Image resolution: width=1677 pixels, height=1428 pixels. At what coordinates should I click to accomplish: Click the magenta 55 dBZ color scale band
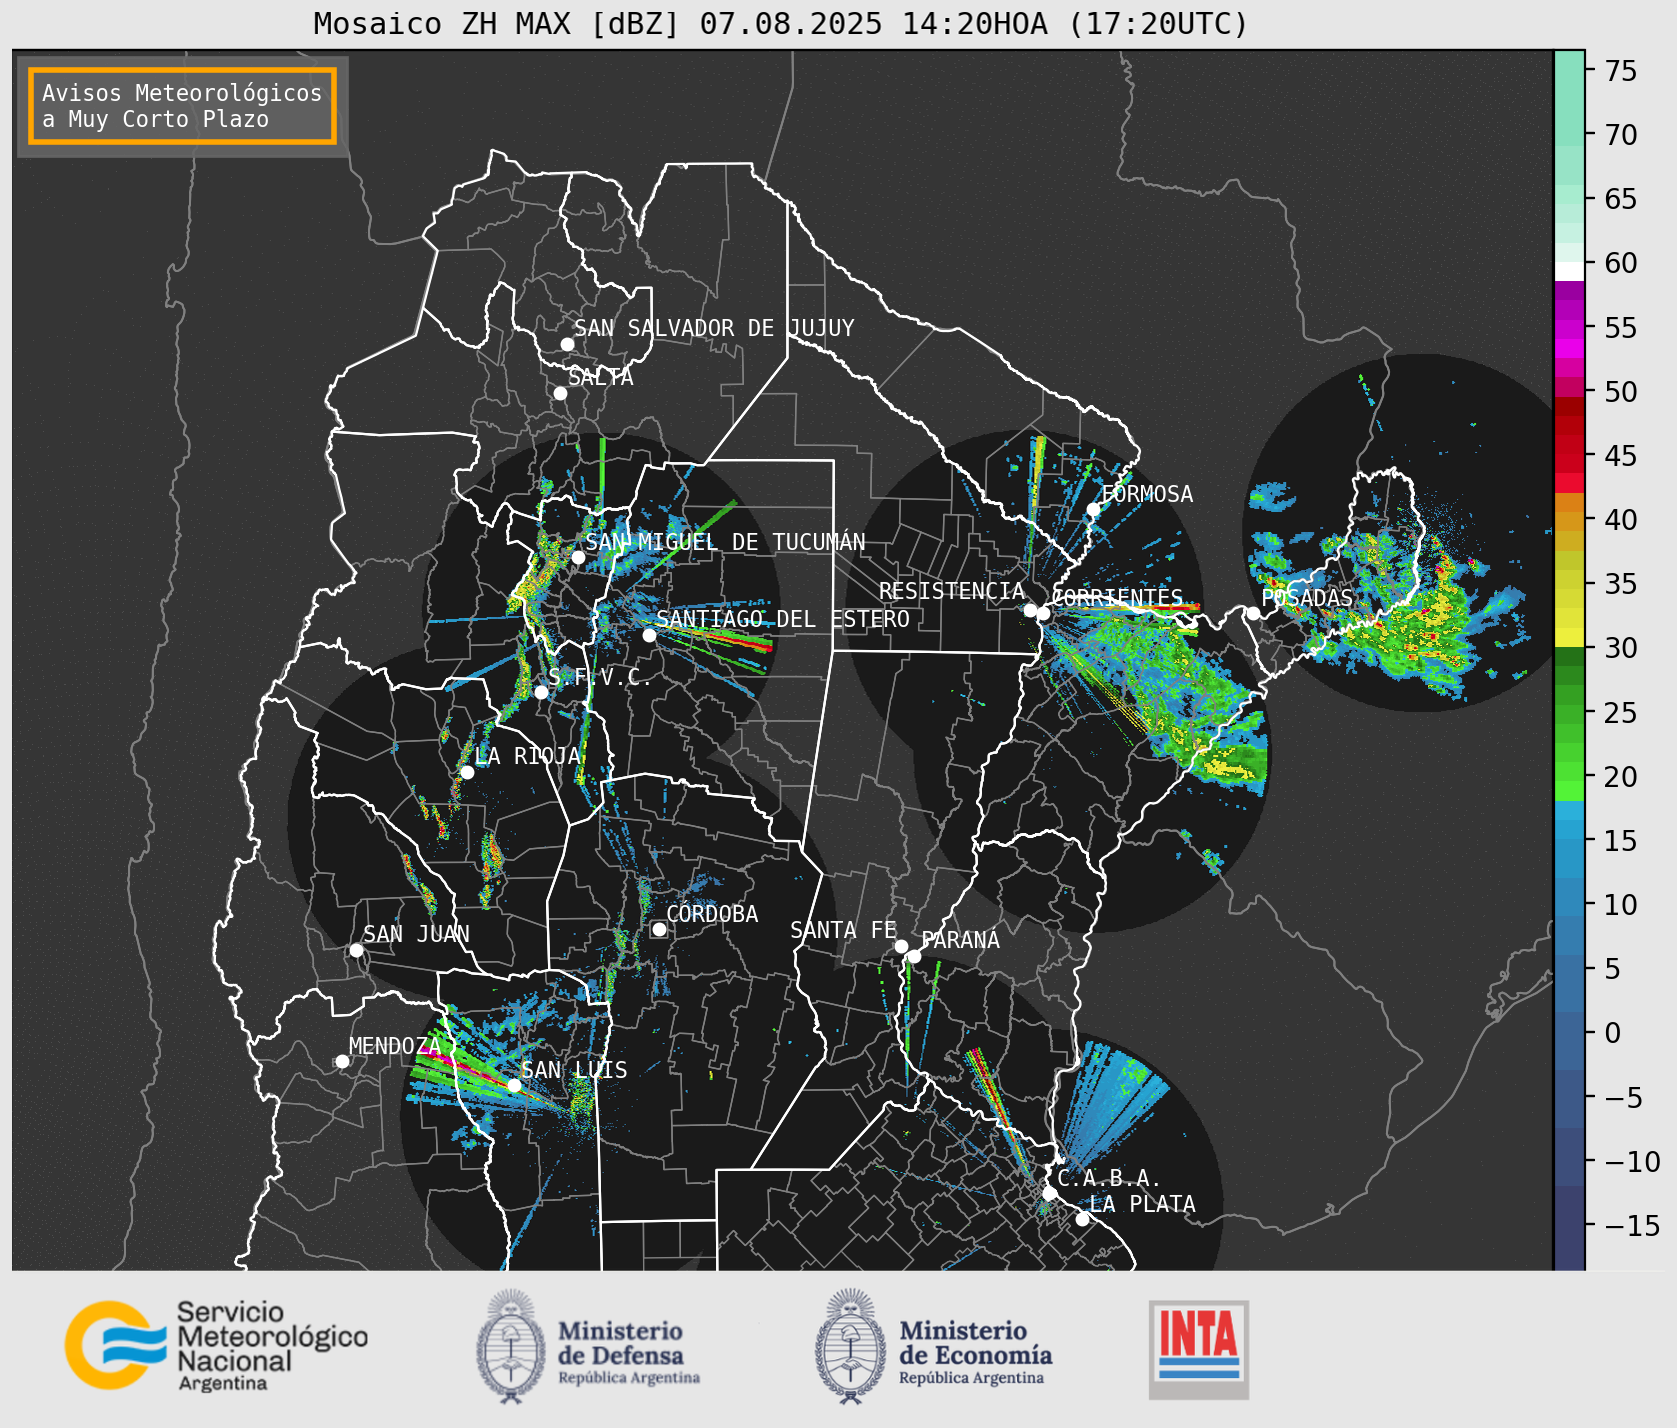coord(1569,329)
